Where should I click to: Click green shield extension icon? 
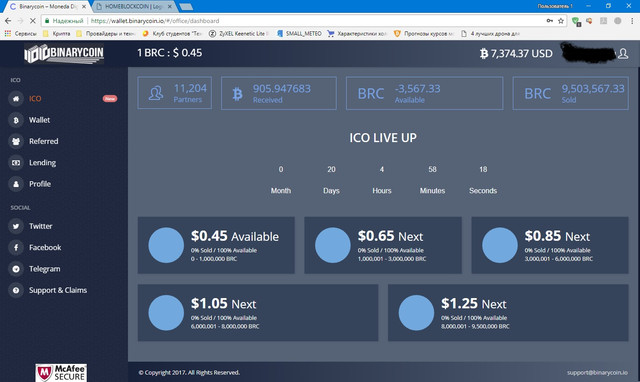(576, 21)
